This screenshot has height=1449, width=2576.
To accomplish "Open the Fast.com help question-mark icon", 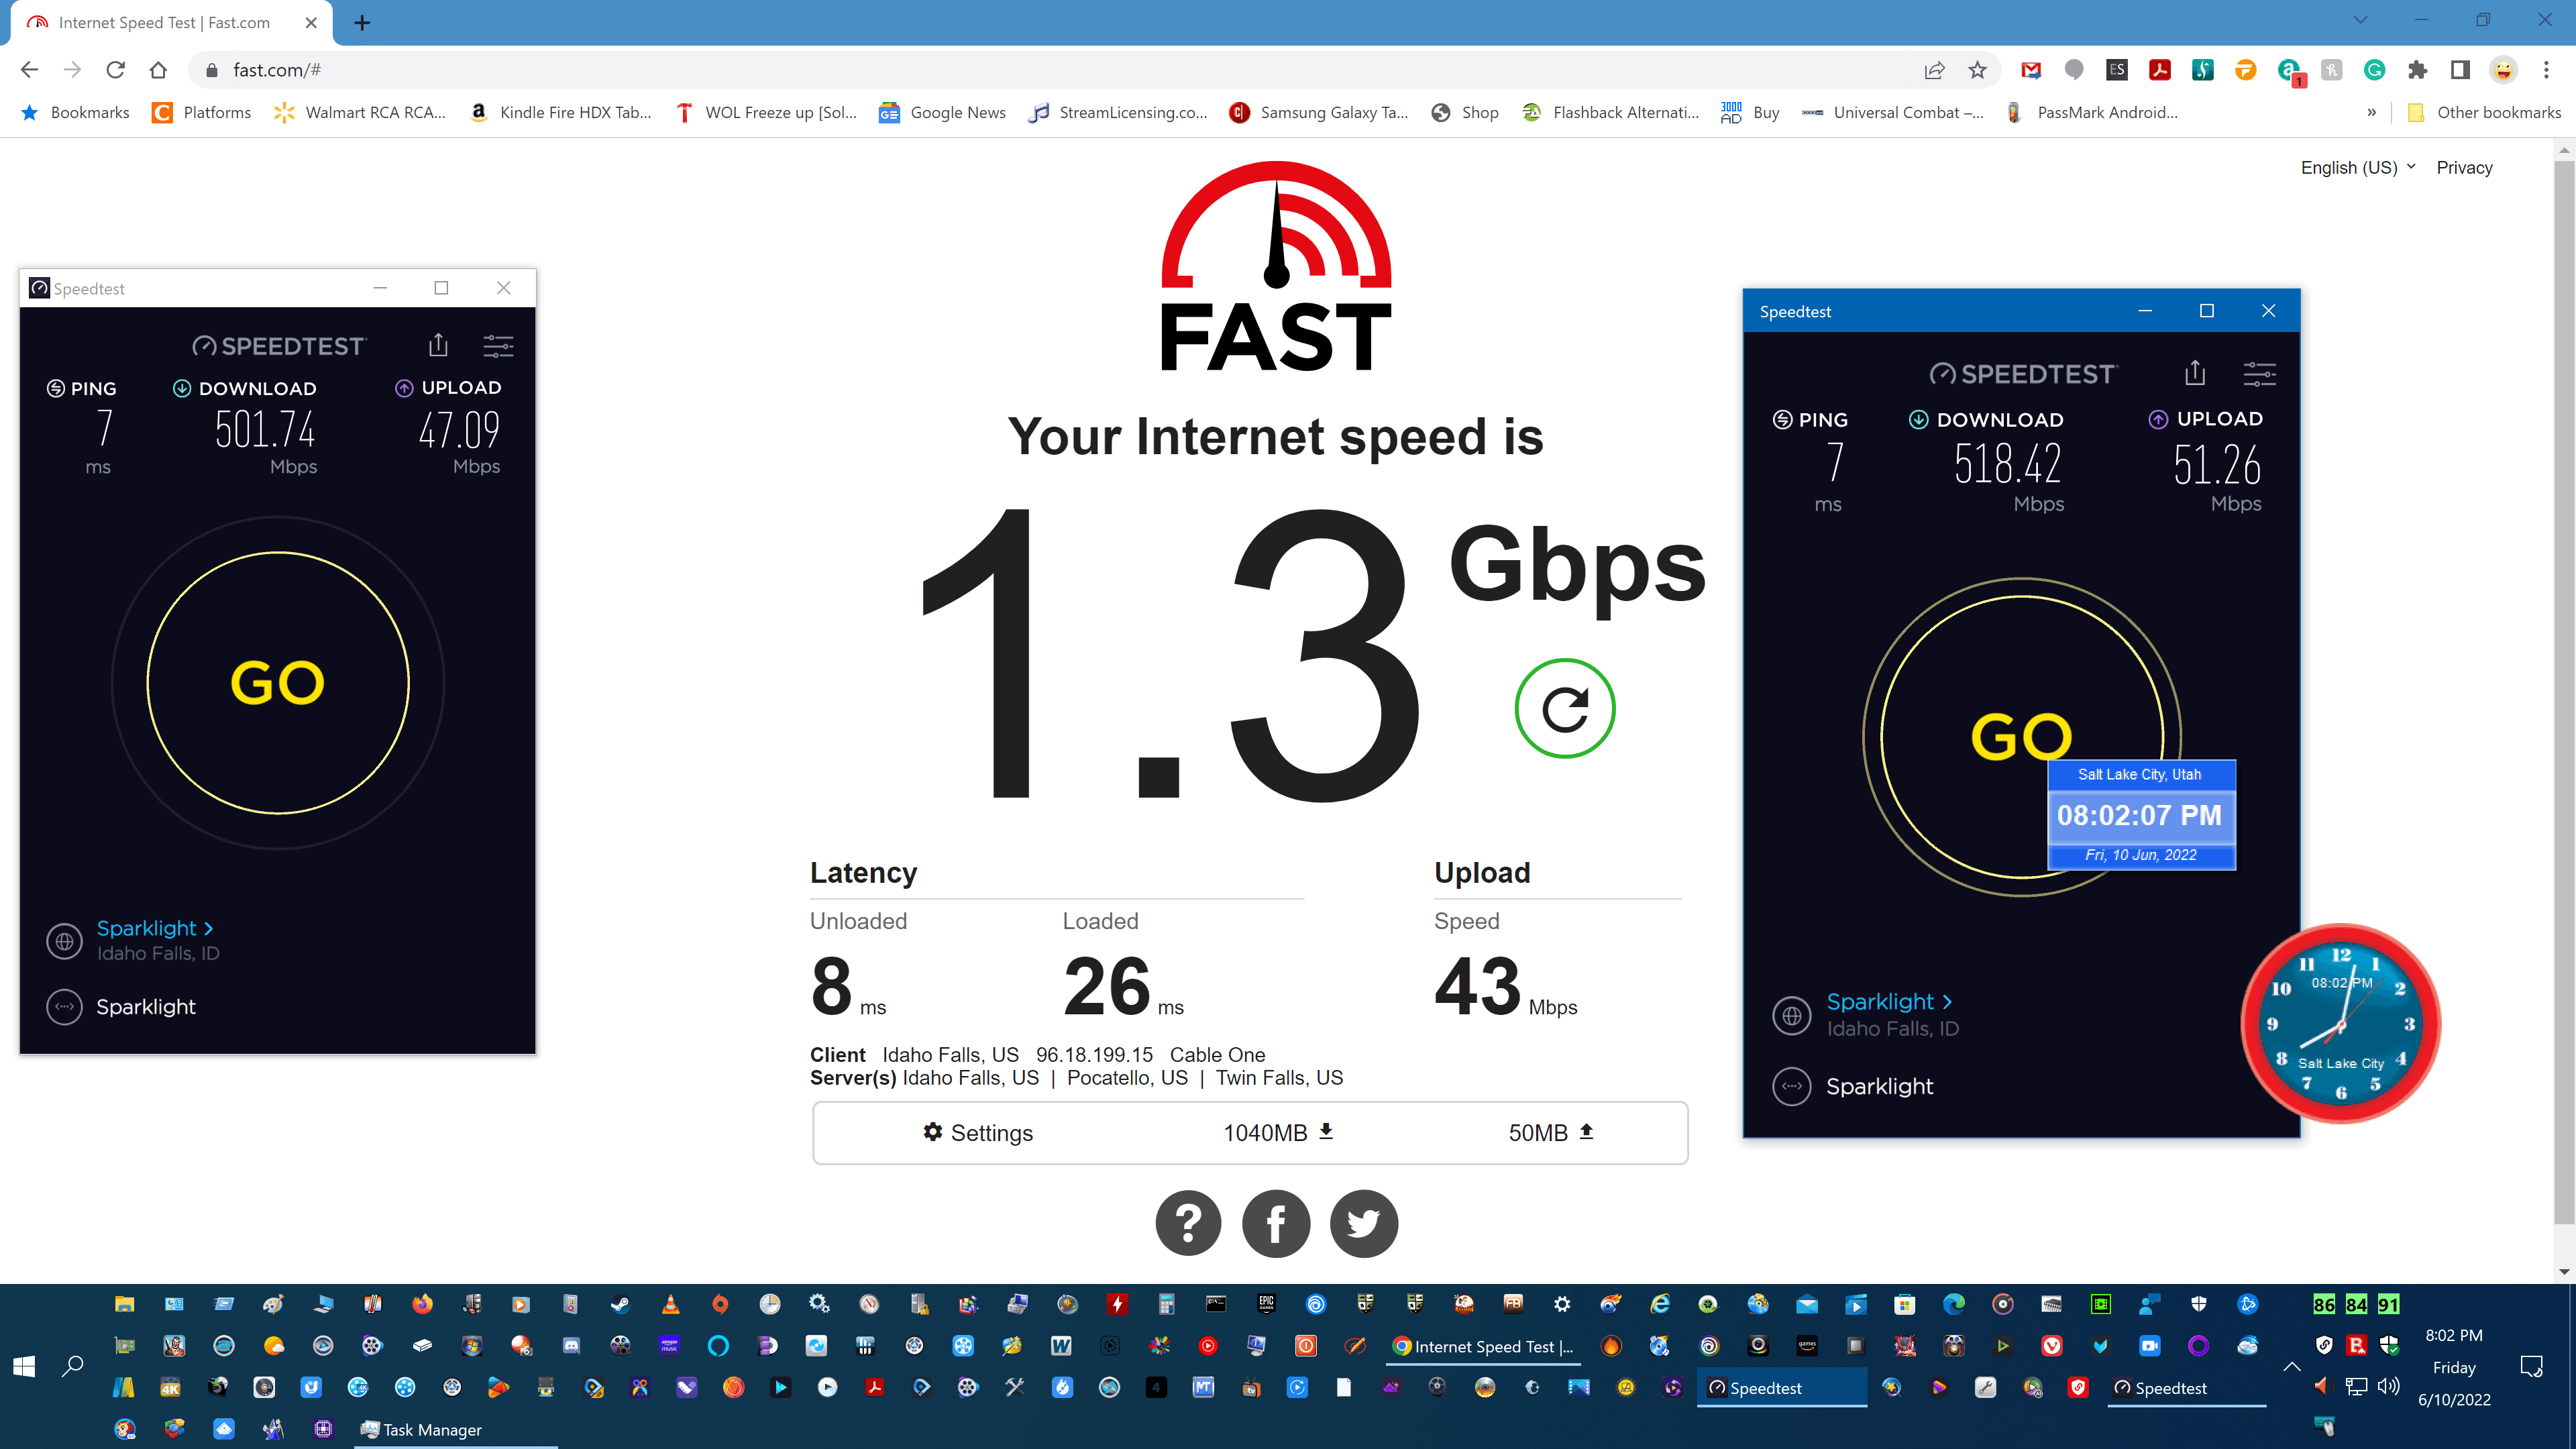I will tap(1188, 1222).
